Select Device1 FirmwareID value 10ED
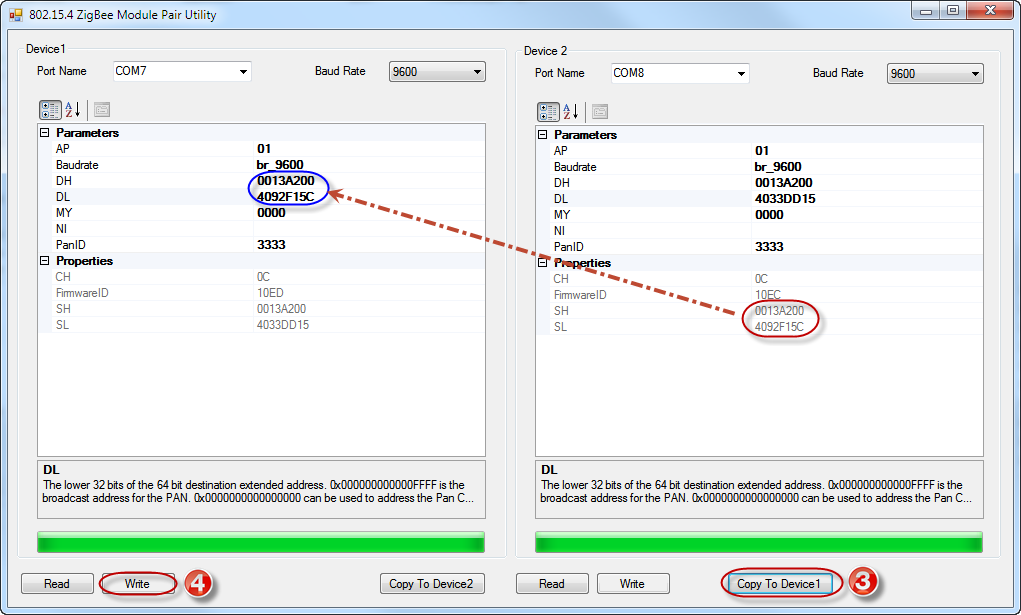 [270, 293]
